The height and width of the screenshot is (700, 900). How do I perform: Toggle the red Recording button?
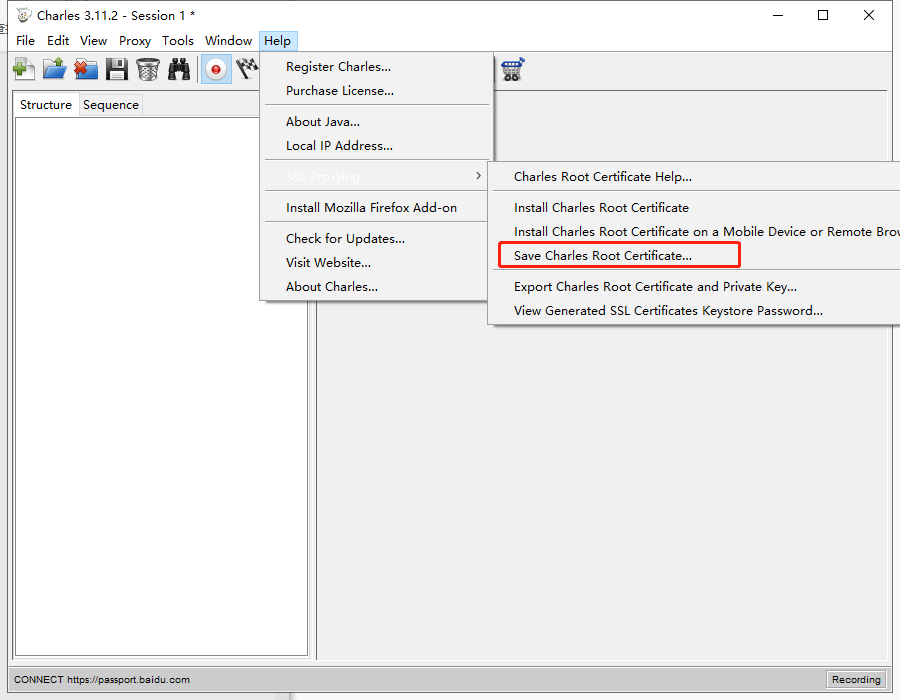[x=216, y=69]
